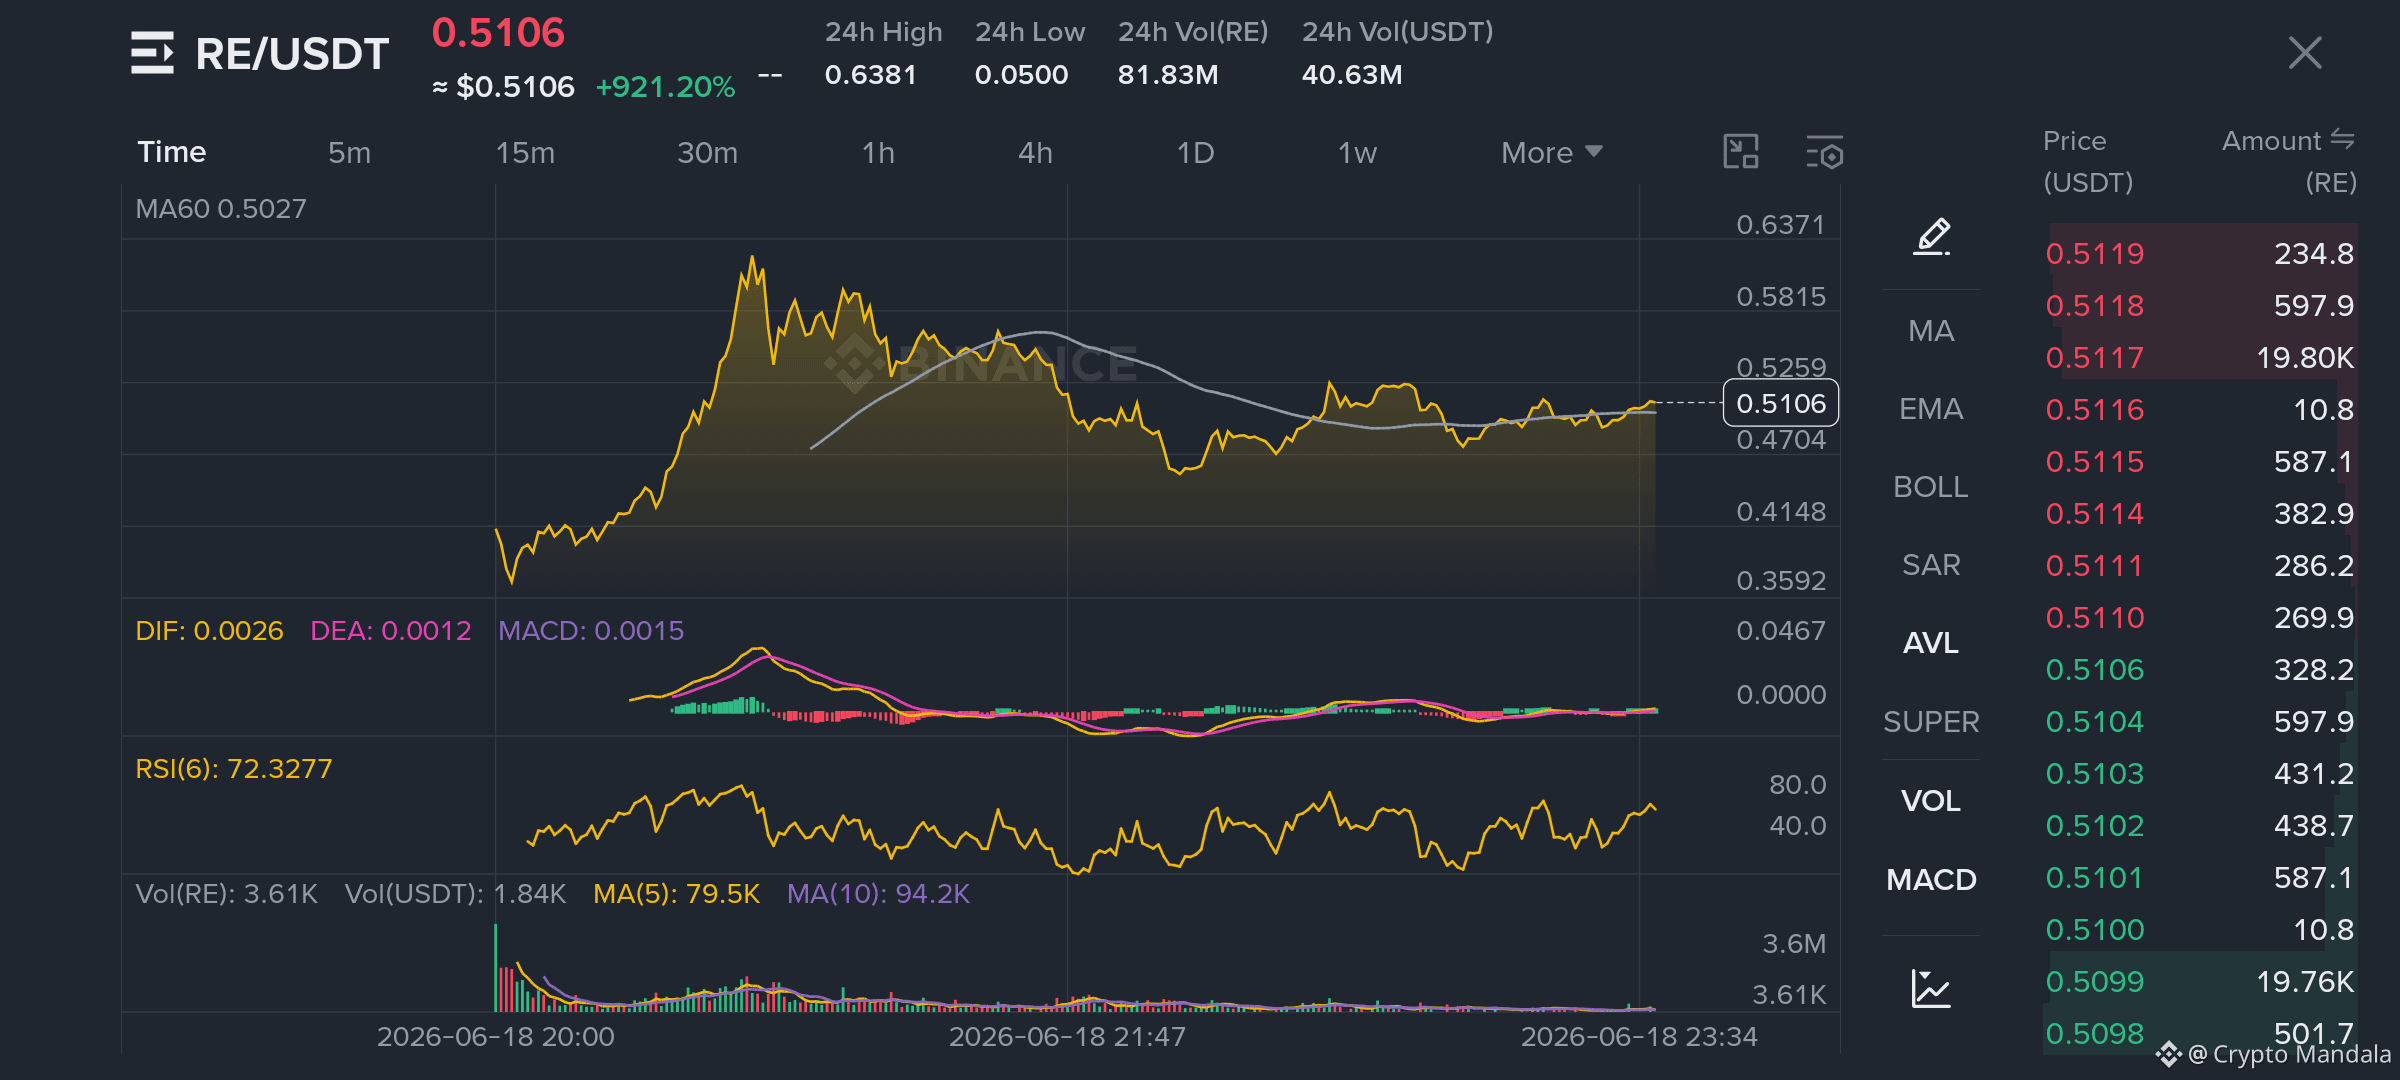2400x1080 pixels.
Task: Select bid order at price 0.5099
Action: tap(2200, 981)
